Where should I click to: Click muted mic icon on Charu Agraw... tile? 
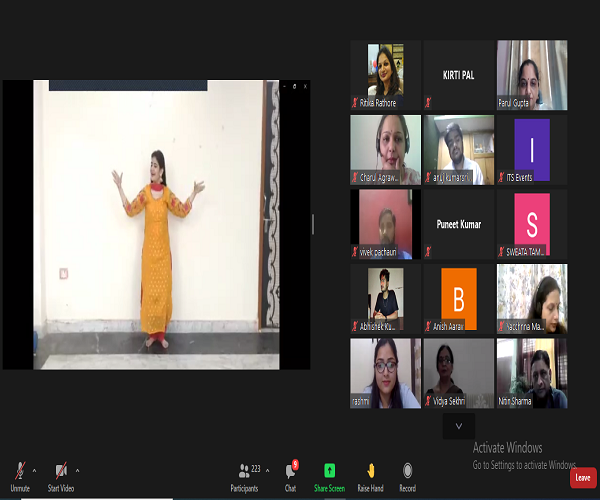(355, 177)
